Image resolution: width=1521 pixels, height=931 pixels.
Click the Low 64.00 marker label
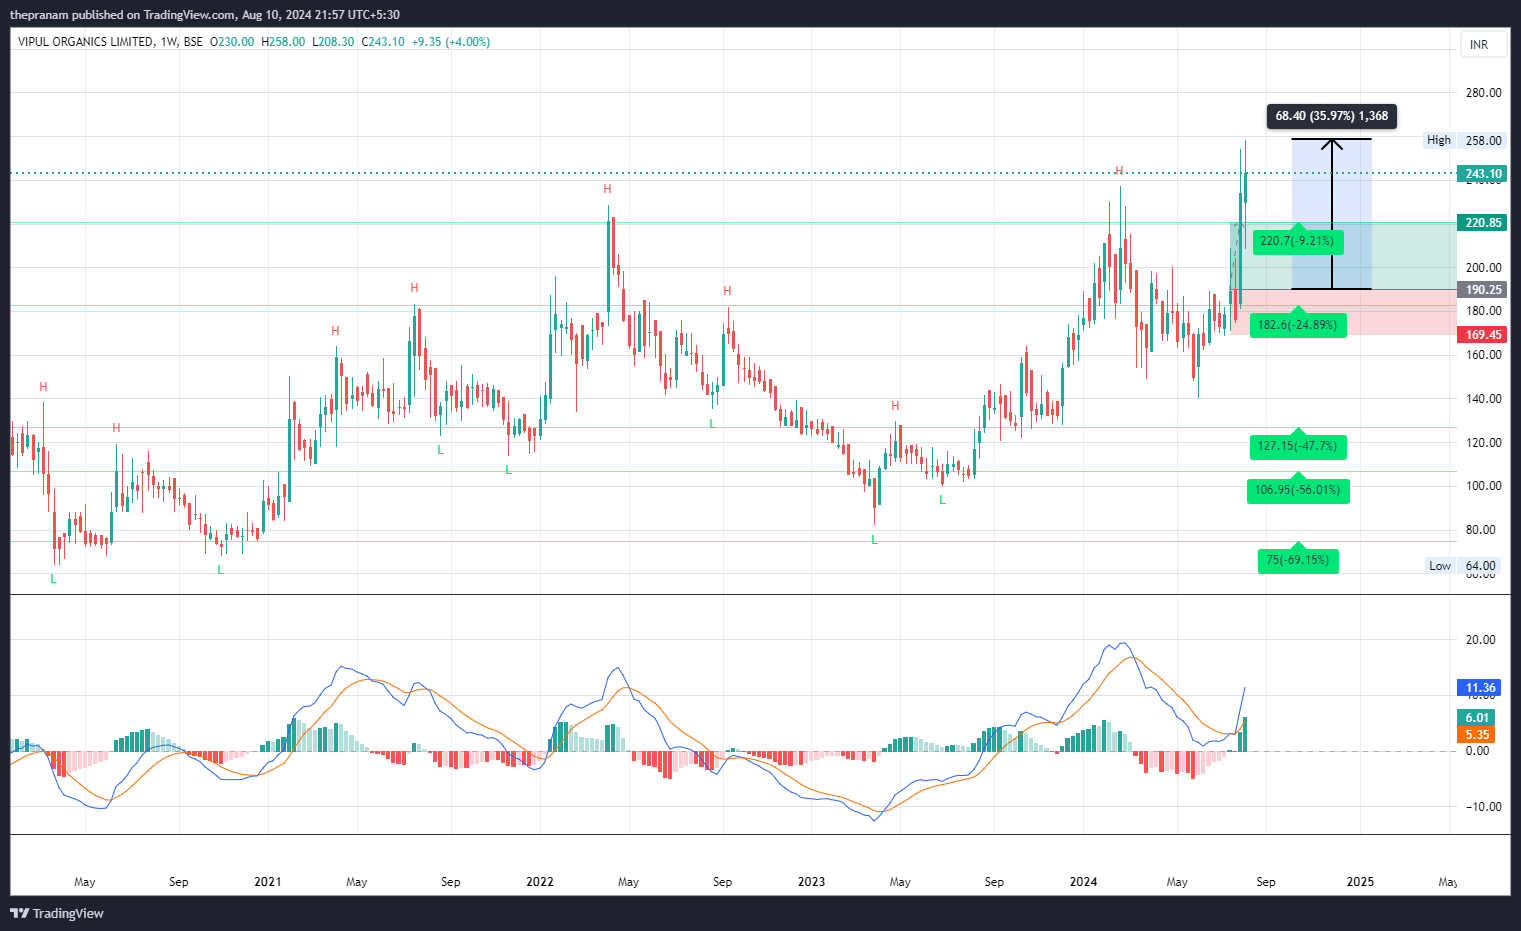1463,566
